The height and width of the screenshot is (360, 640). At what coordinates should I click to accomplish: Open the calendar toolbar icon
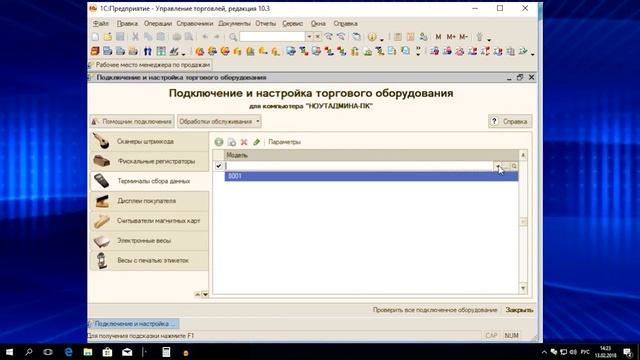pos(410,37)
